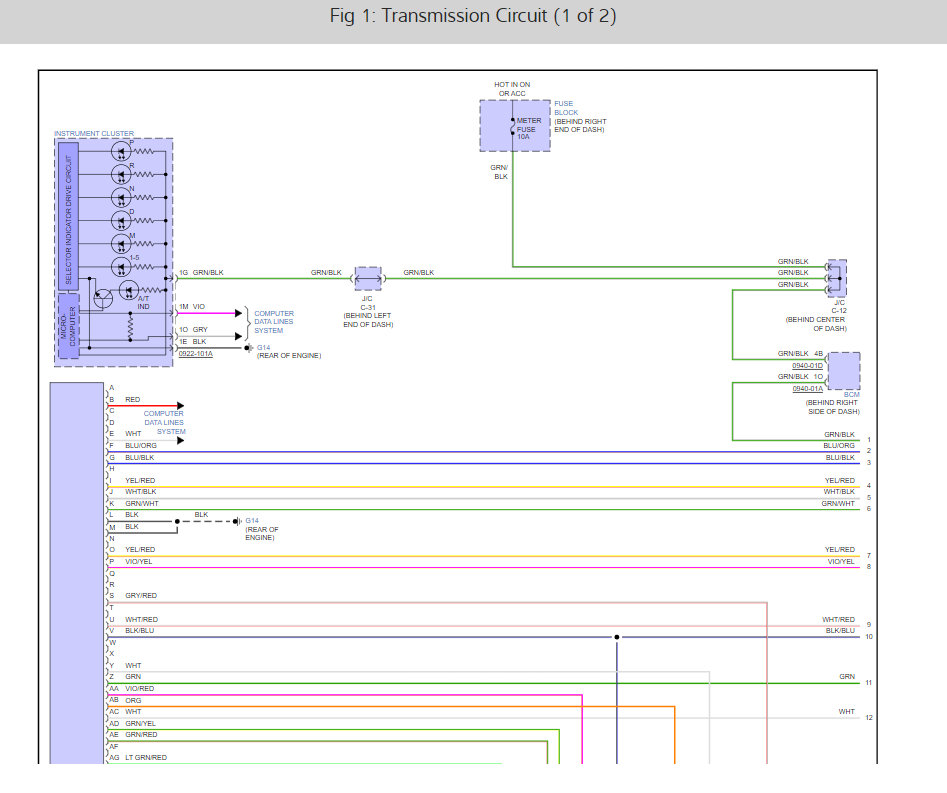Click the P position indicator LED symbol
This screenshot has height=793, width=947.
click(119, 151)
